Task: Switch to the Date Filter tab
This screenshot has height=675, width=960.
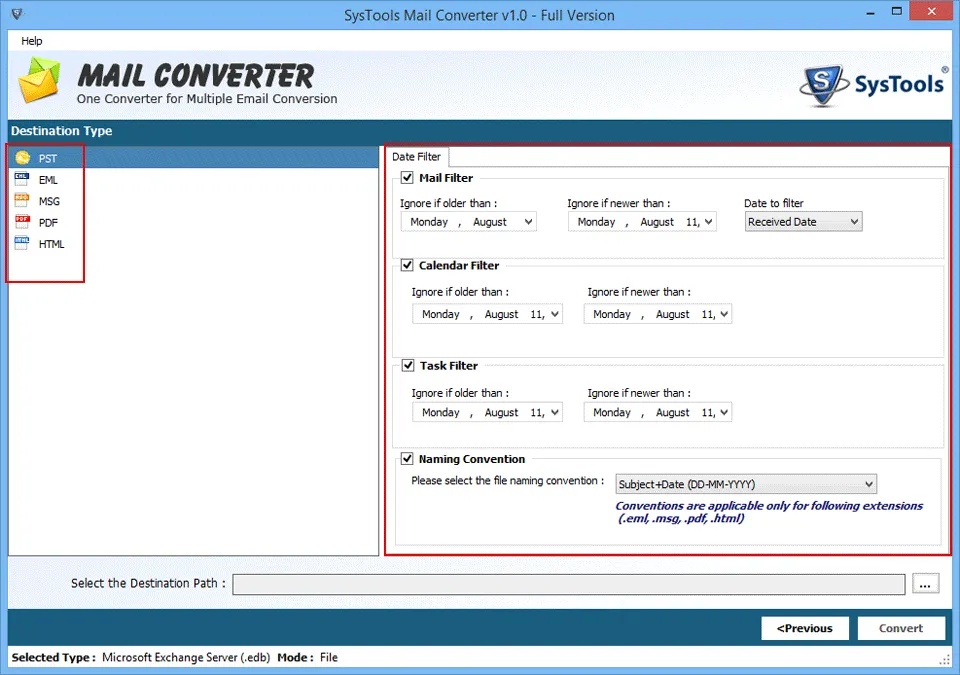Action: pos(416,157)
